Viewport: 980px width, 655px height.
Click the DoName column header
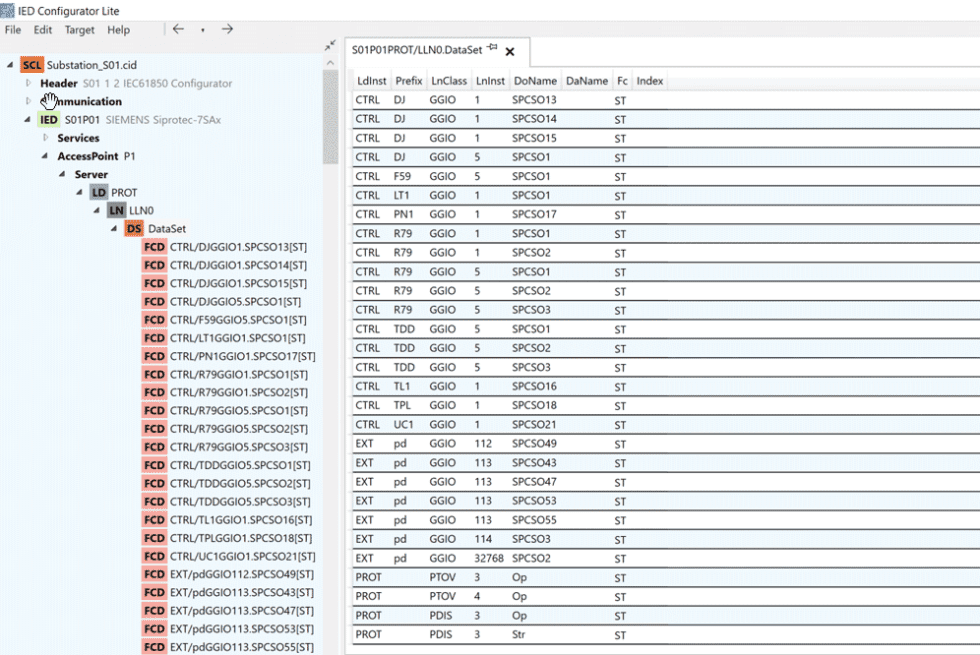point(537,81)
